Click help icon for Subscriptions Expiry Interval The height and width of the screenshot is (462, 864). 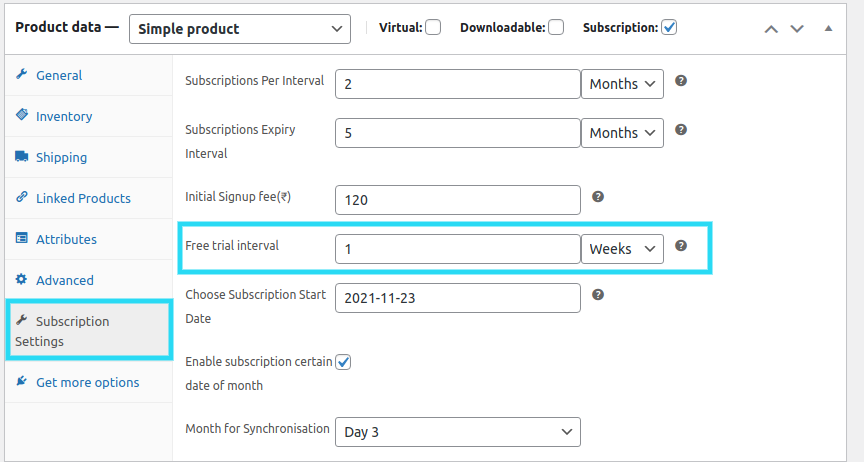(x=681, y=130)
